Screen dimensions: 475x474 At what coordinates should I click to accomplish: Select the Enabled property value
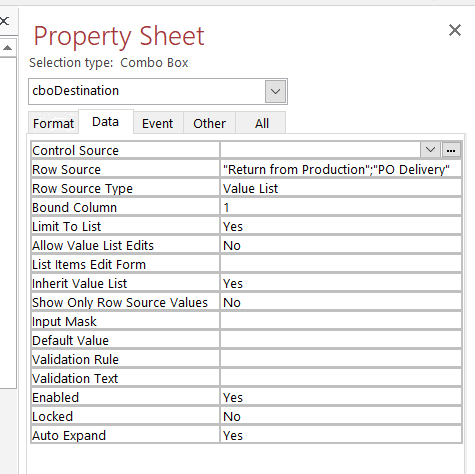click(341, 397)
